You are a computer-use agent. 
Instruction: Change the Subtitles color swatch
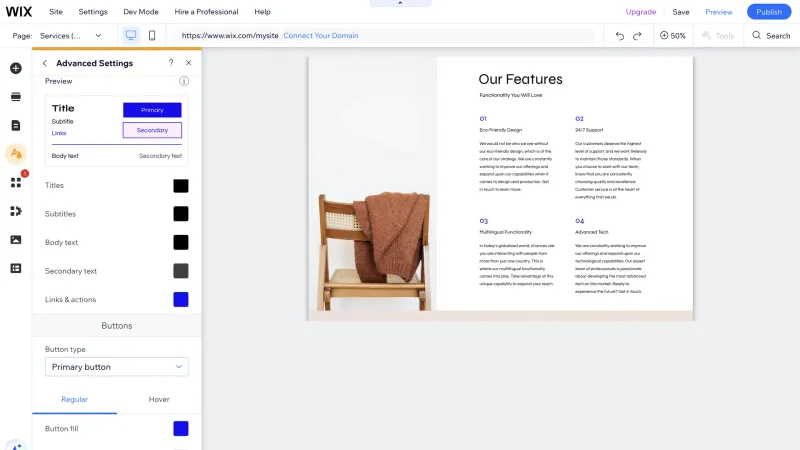[x=181, y=214]
